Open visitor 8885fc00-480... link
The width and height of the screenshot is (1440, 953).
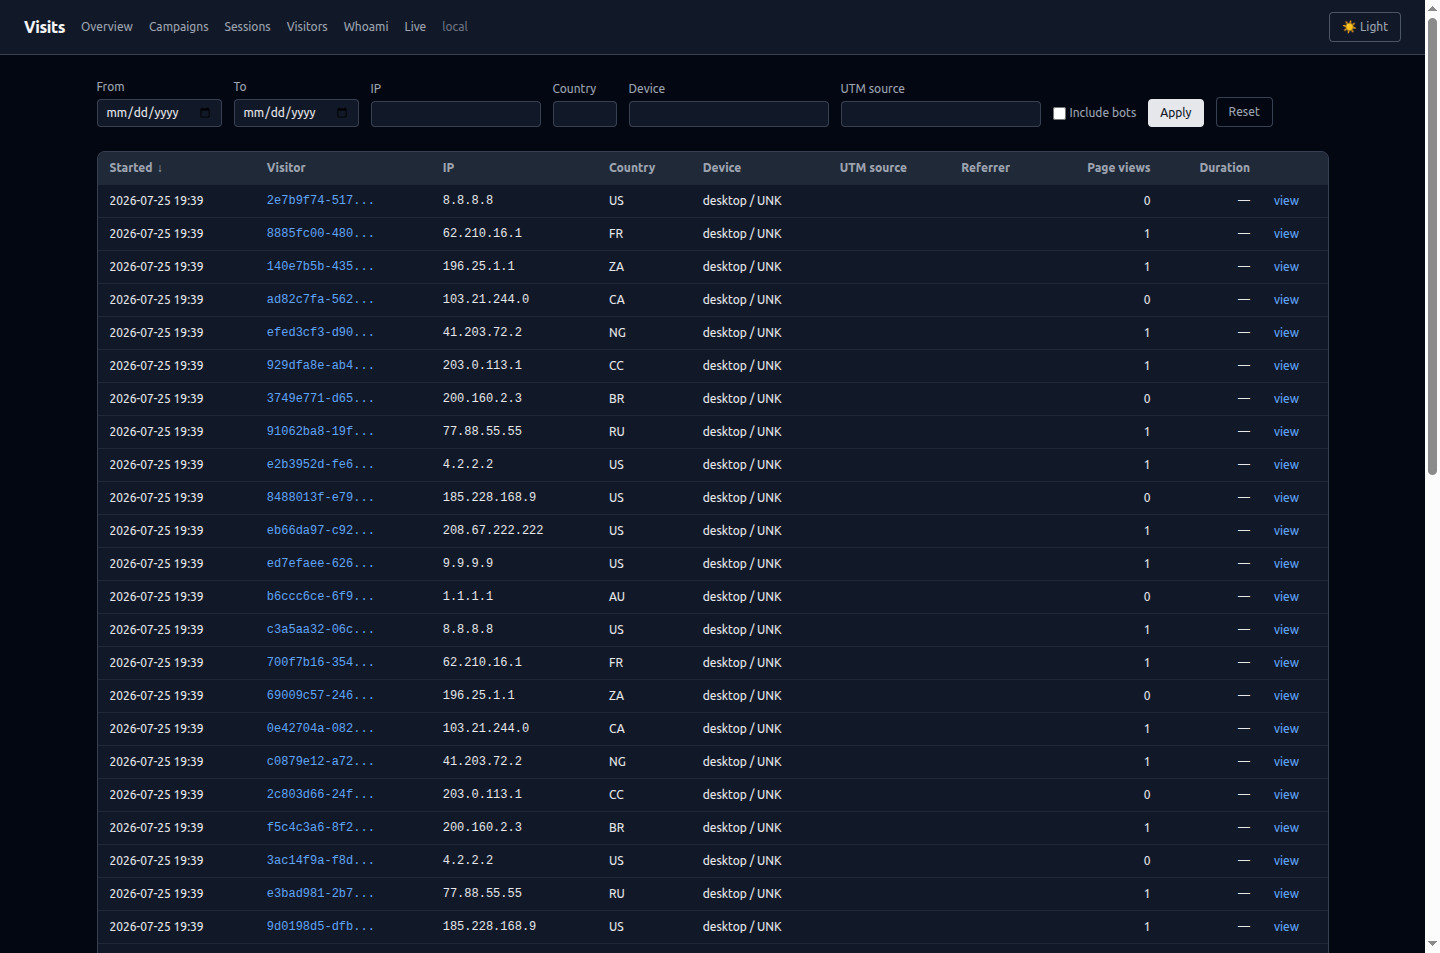[320, 234]
